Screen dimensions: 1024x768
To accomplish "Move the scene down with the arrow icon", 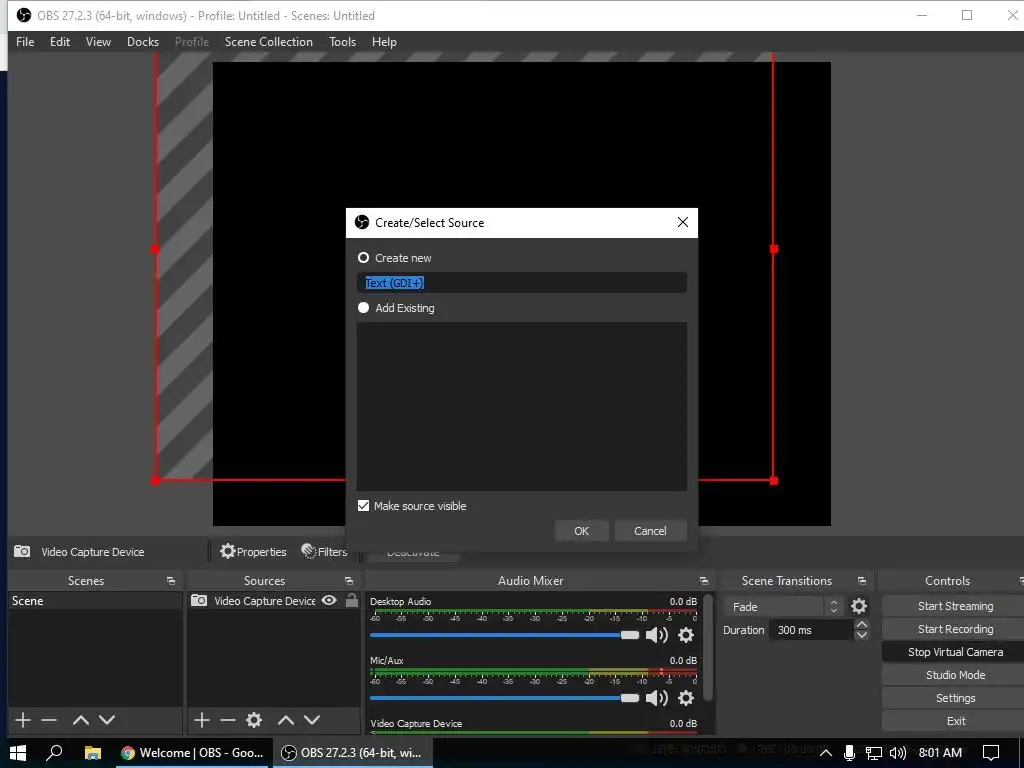I will click(x=107, y=720).
